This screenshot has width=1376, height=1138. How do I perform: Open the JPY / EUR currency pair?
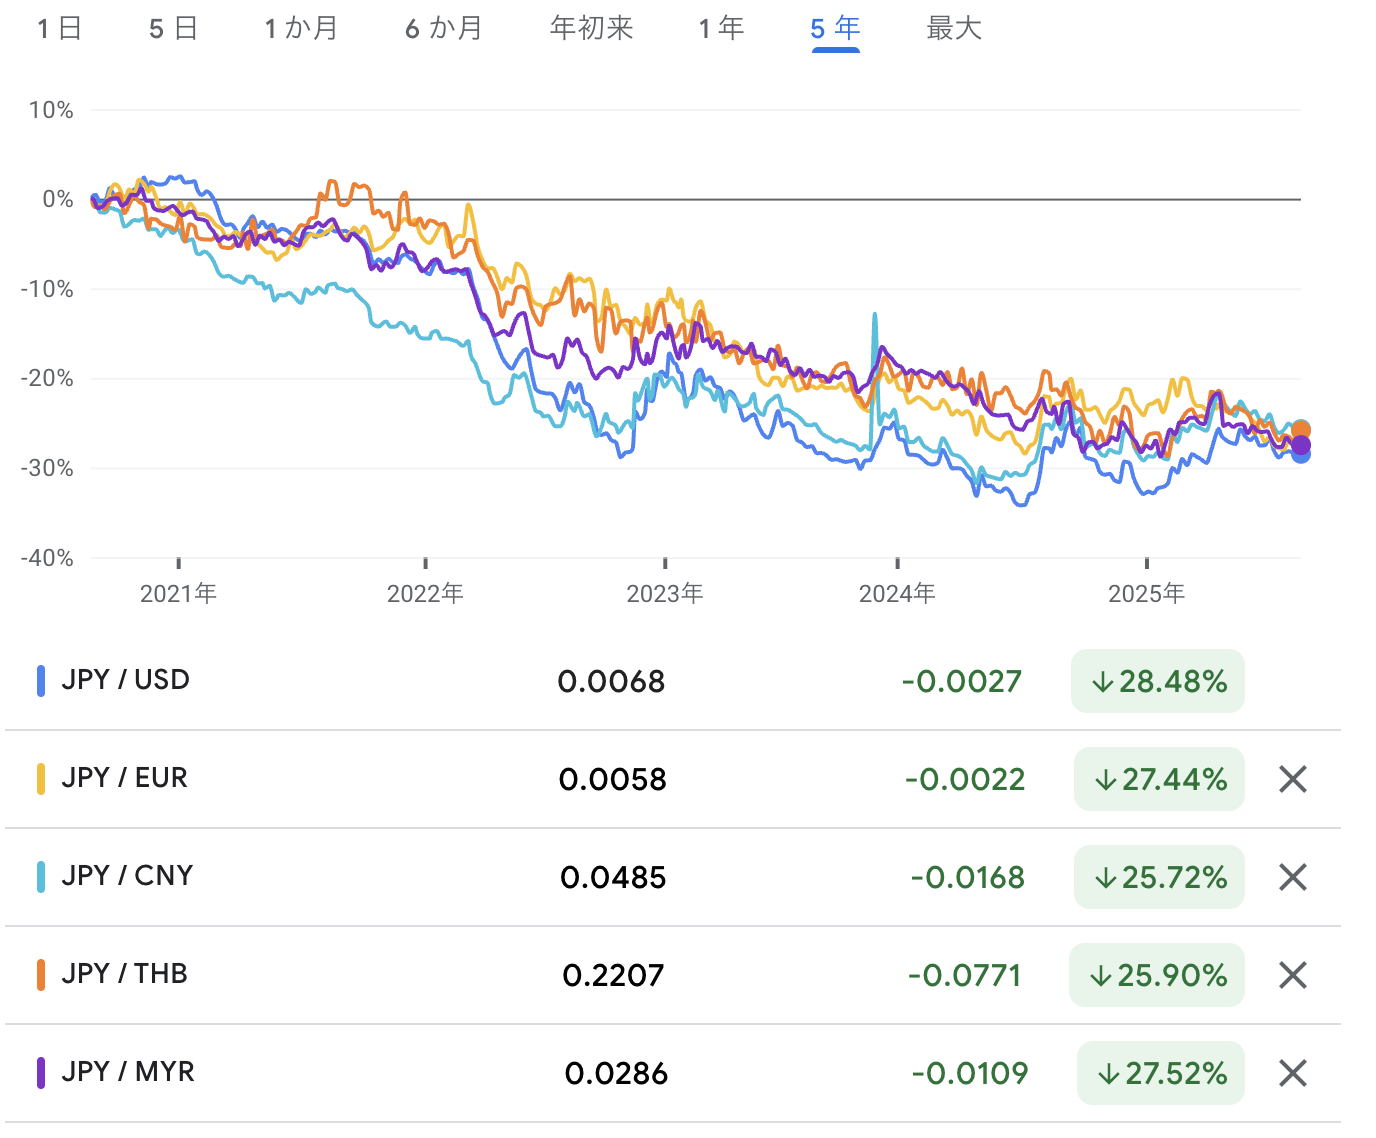pos(125,778)
